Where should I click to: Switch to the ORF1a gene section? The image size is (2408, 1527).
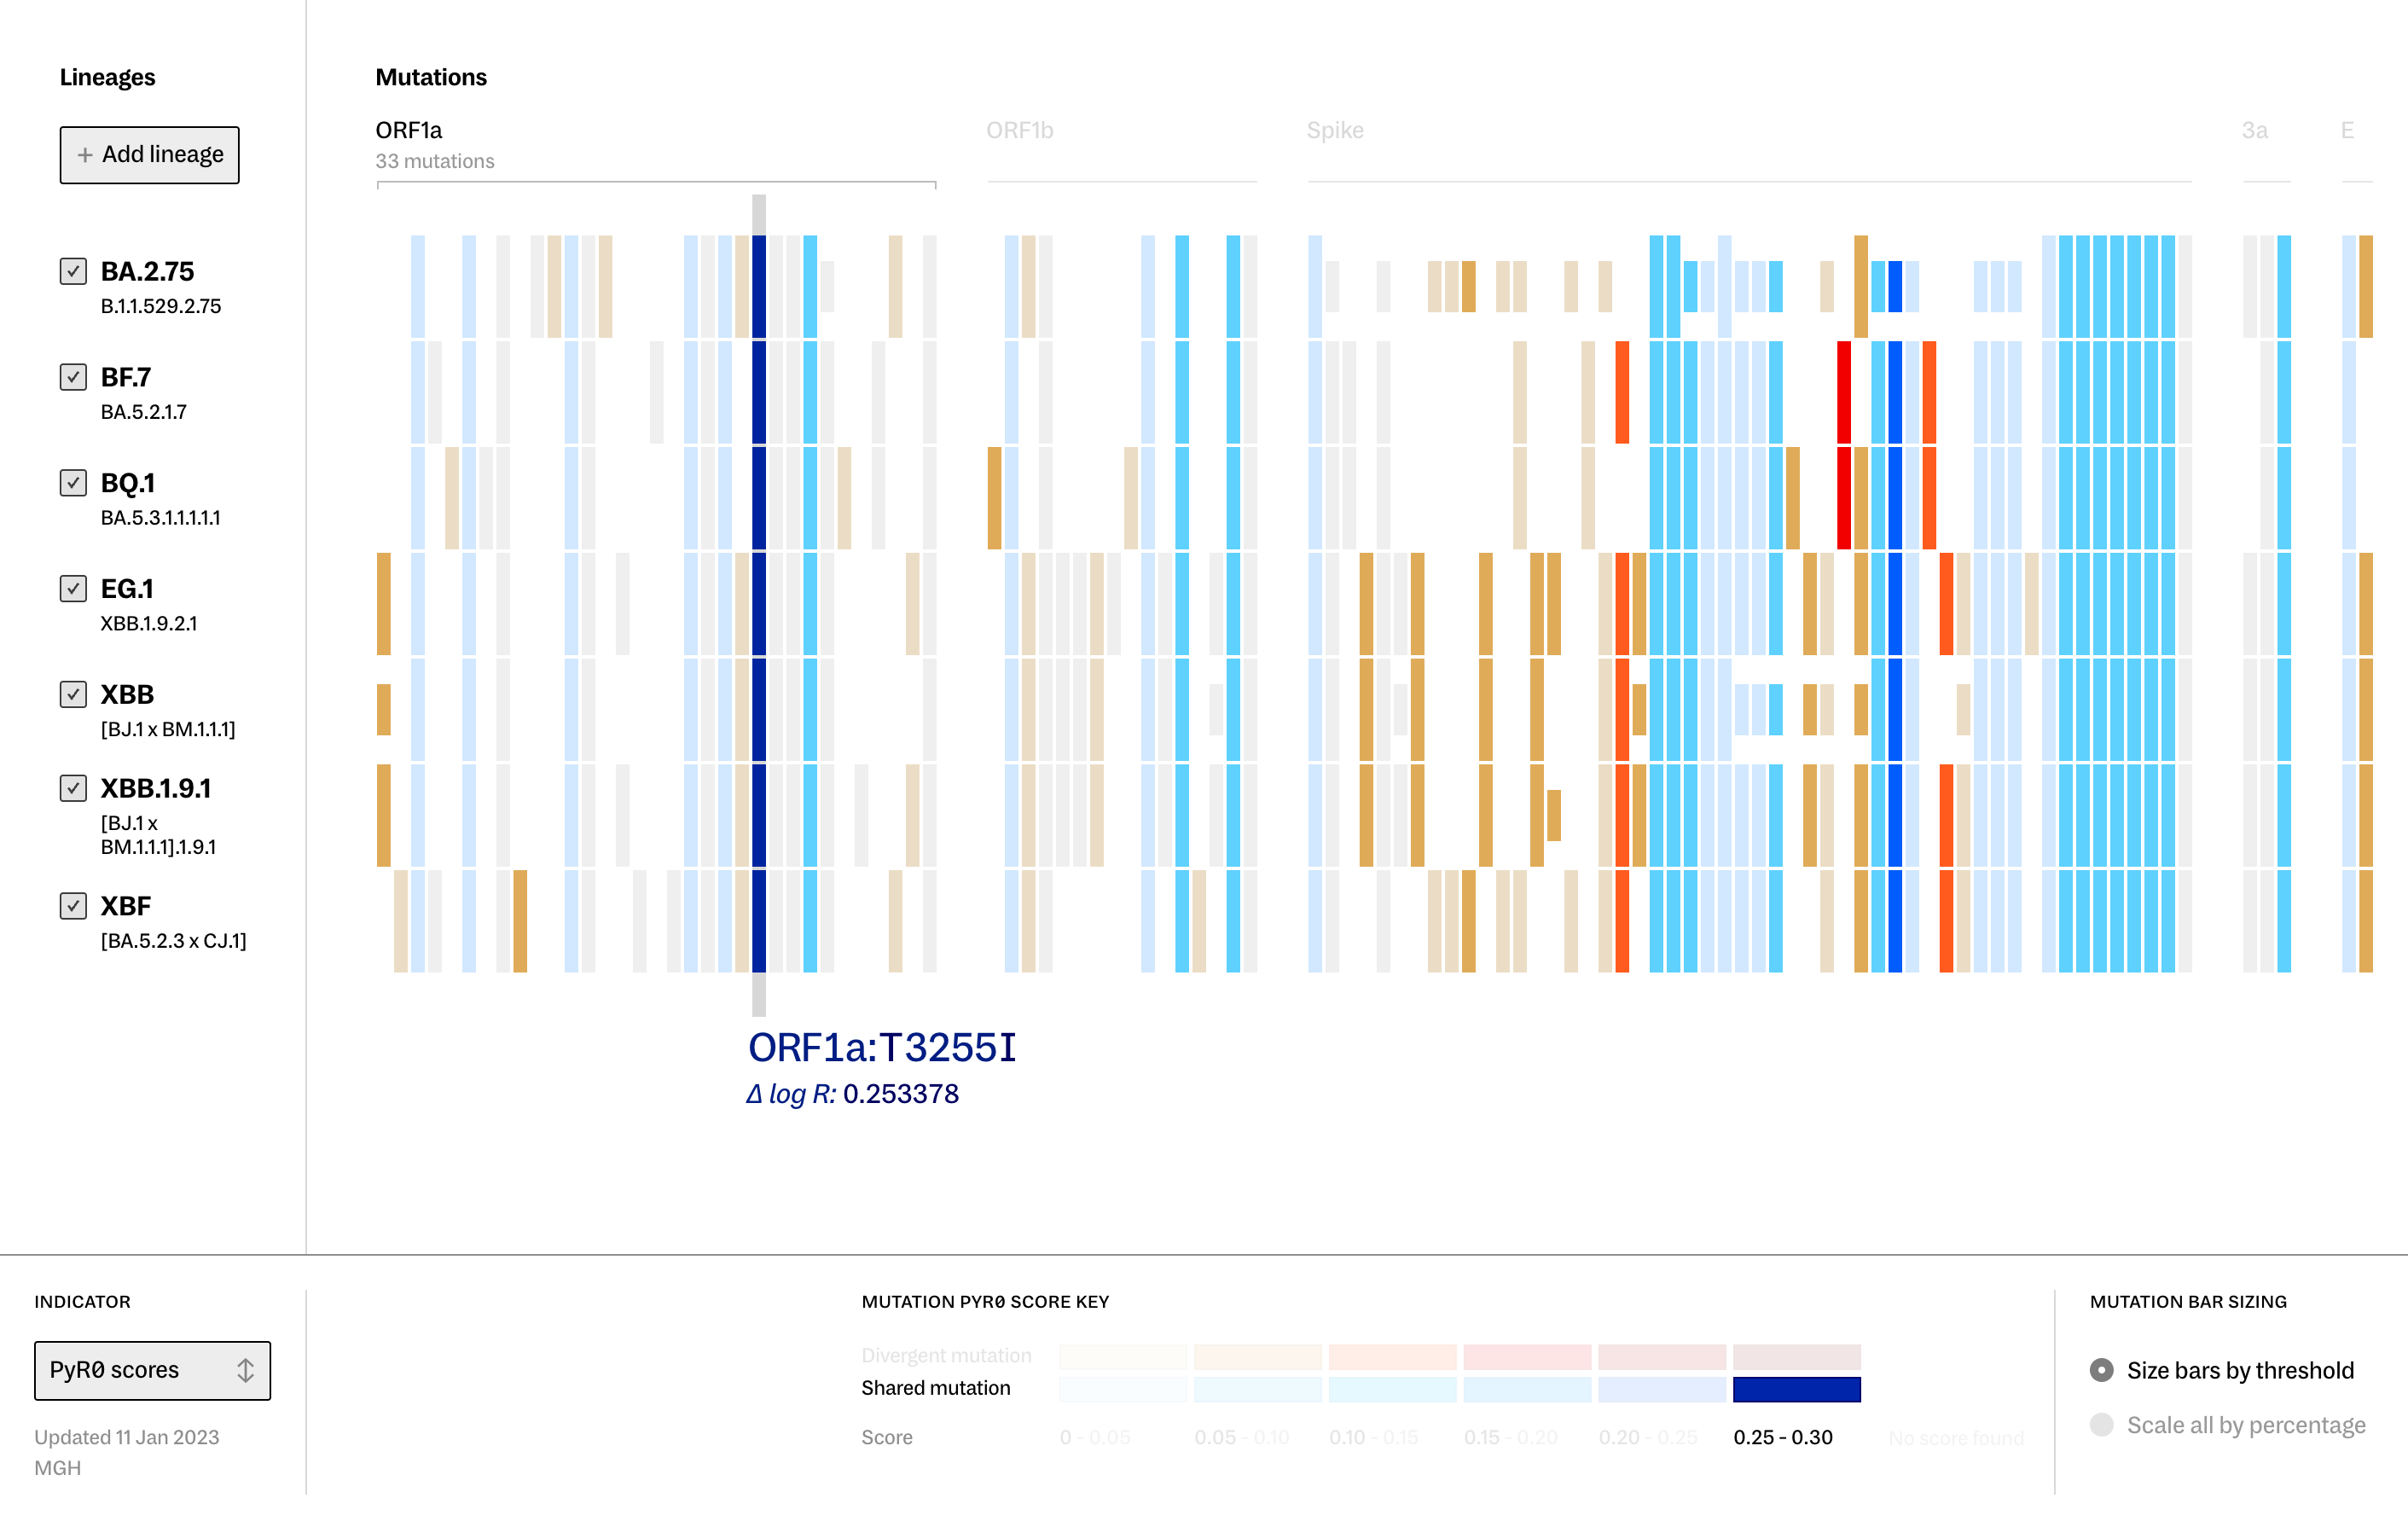pyautogui.click(x=409, y=131)
